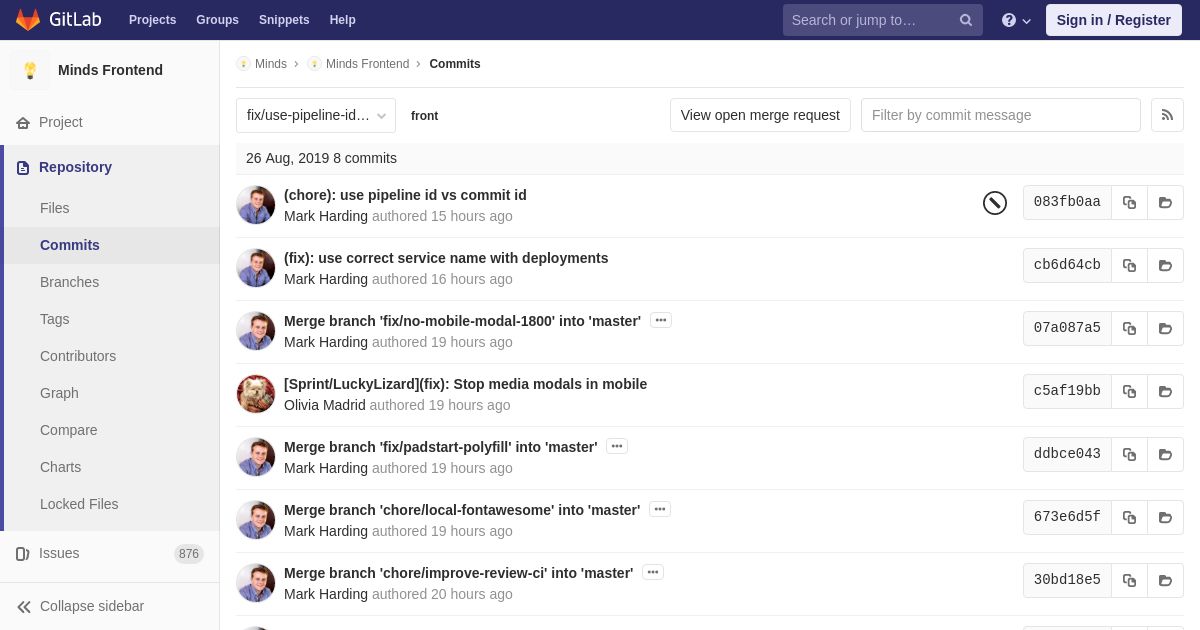Screen dimensions: 1200x630
Task: Focus the Search or jump to field
Action: [882, 20]
